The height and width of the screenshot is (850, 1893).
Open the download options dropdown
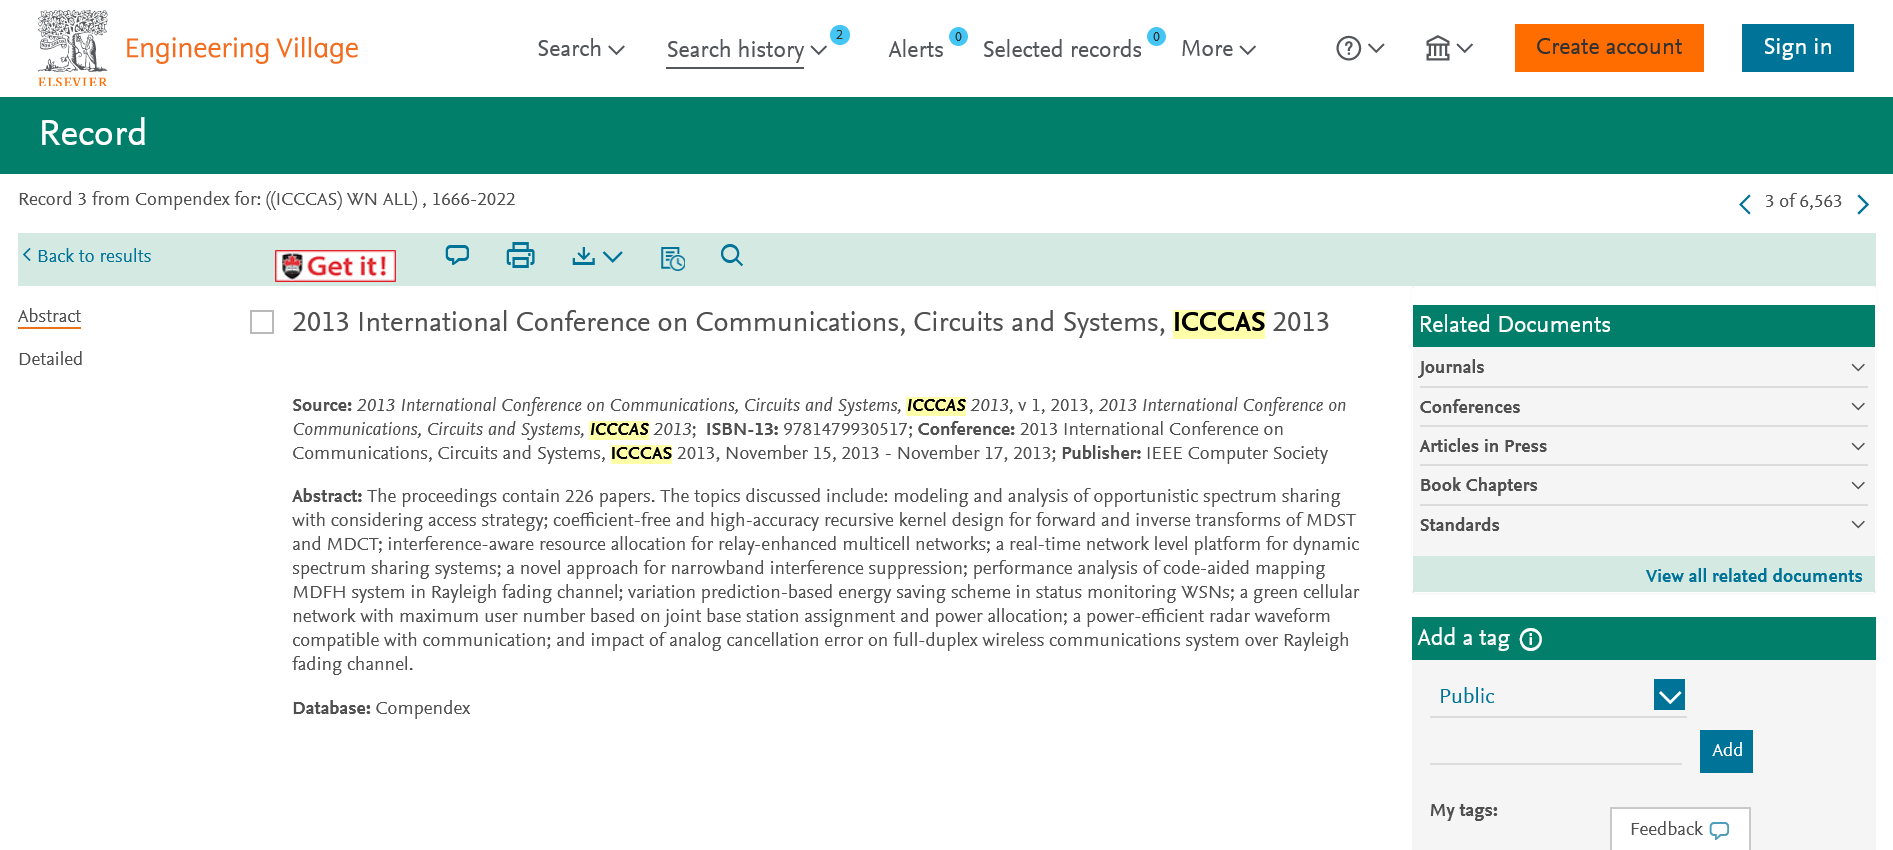(x=597, y=257)
